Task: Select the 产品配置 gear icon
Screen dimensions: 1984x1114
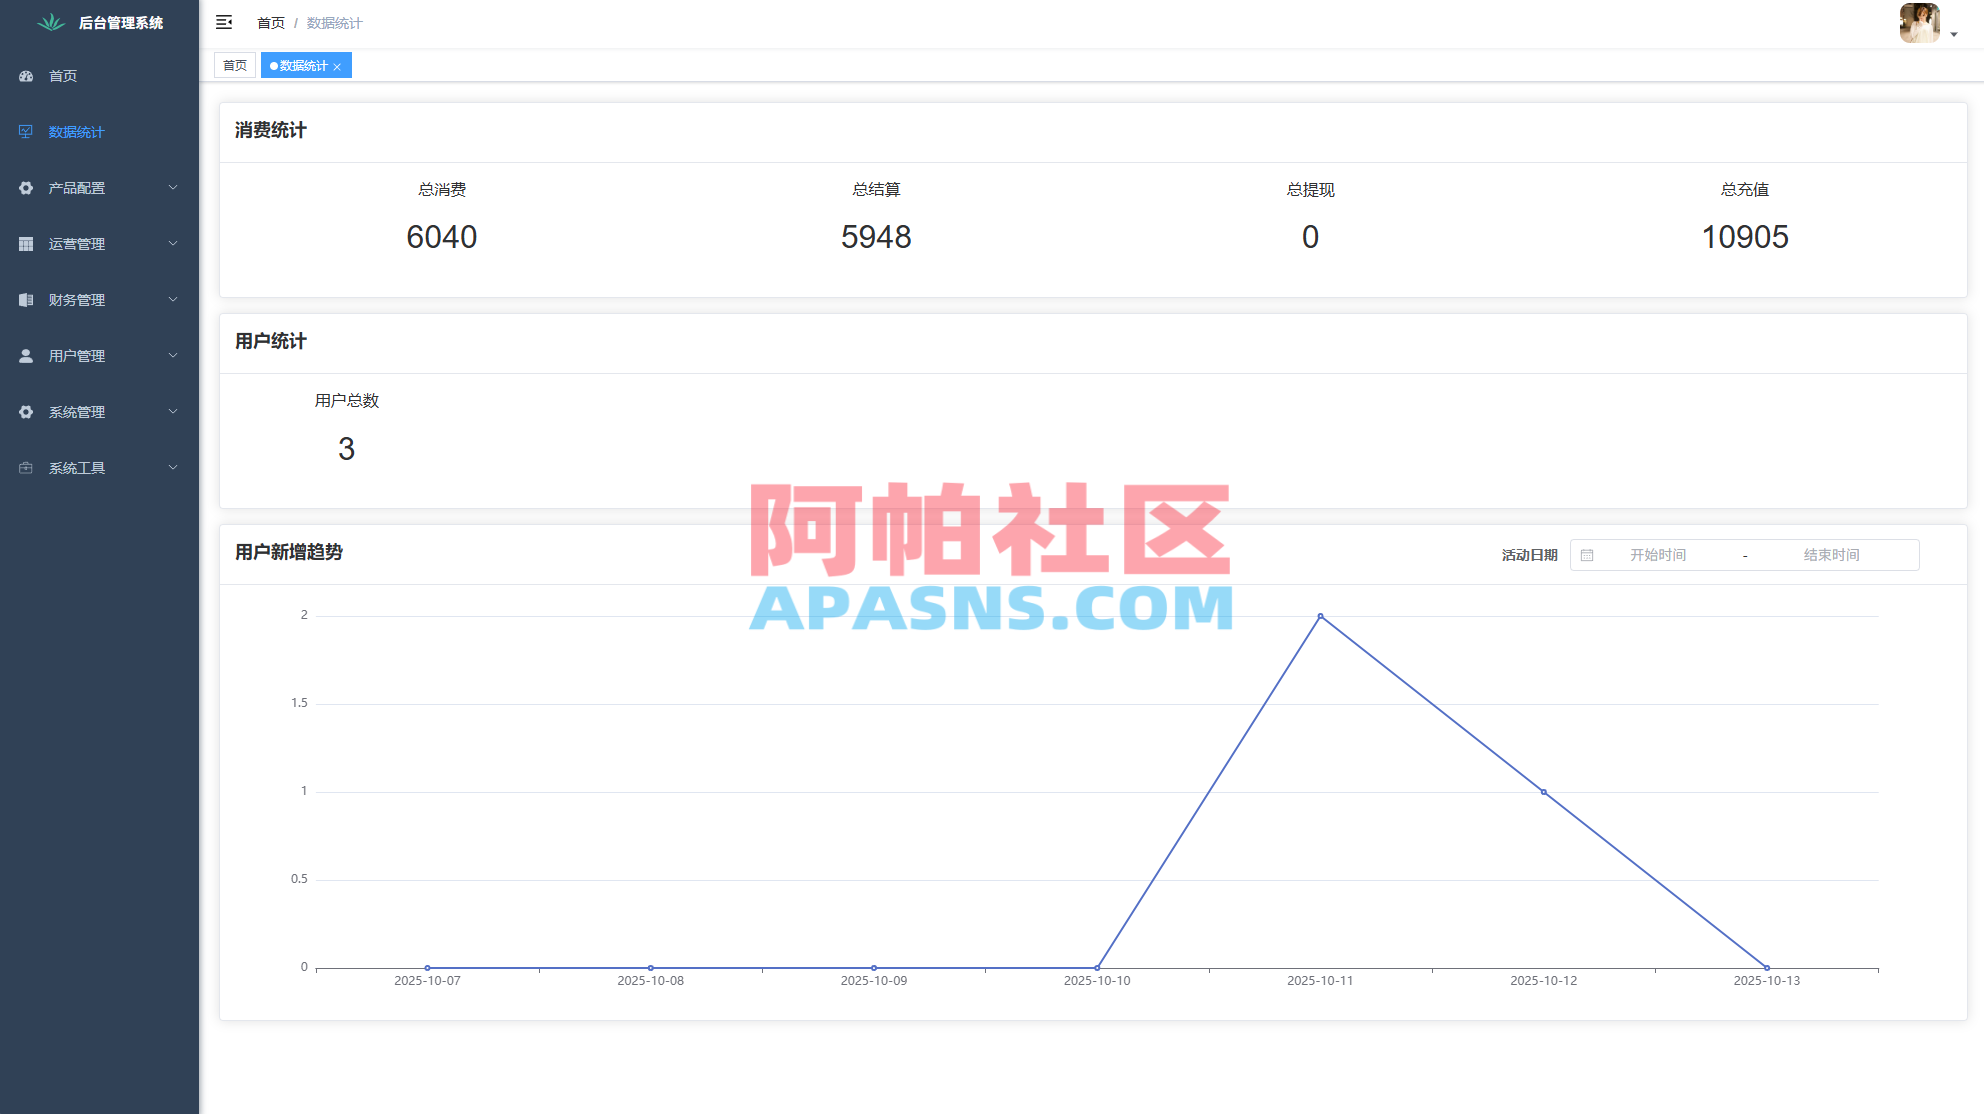Action: click(x=25, y=187)
